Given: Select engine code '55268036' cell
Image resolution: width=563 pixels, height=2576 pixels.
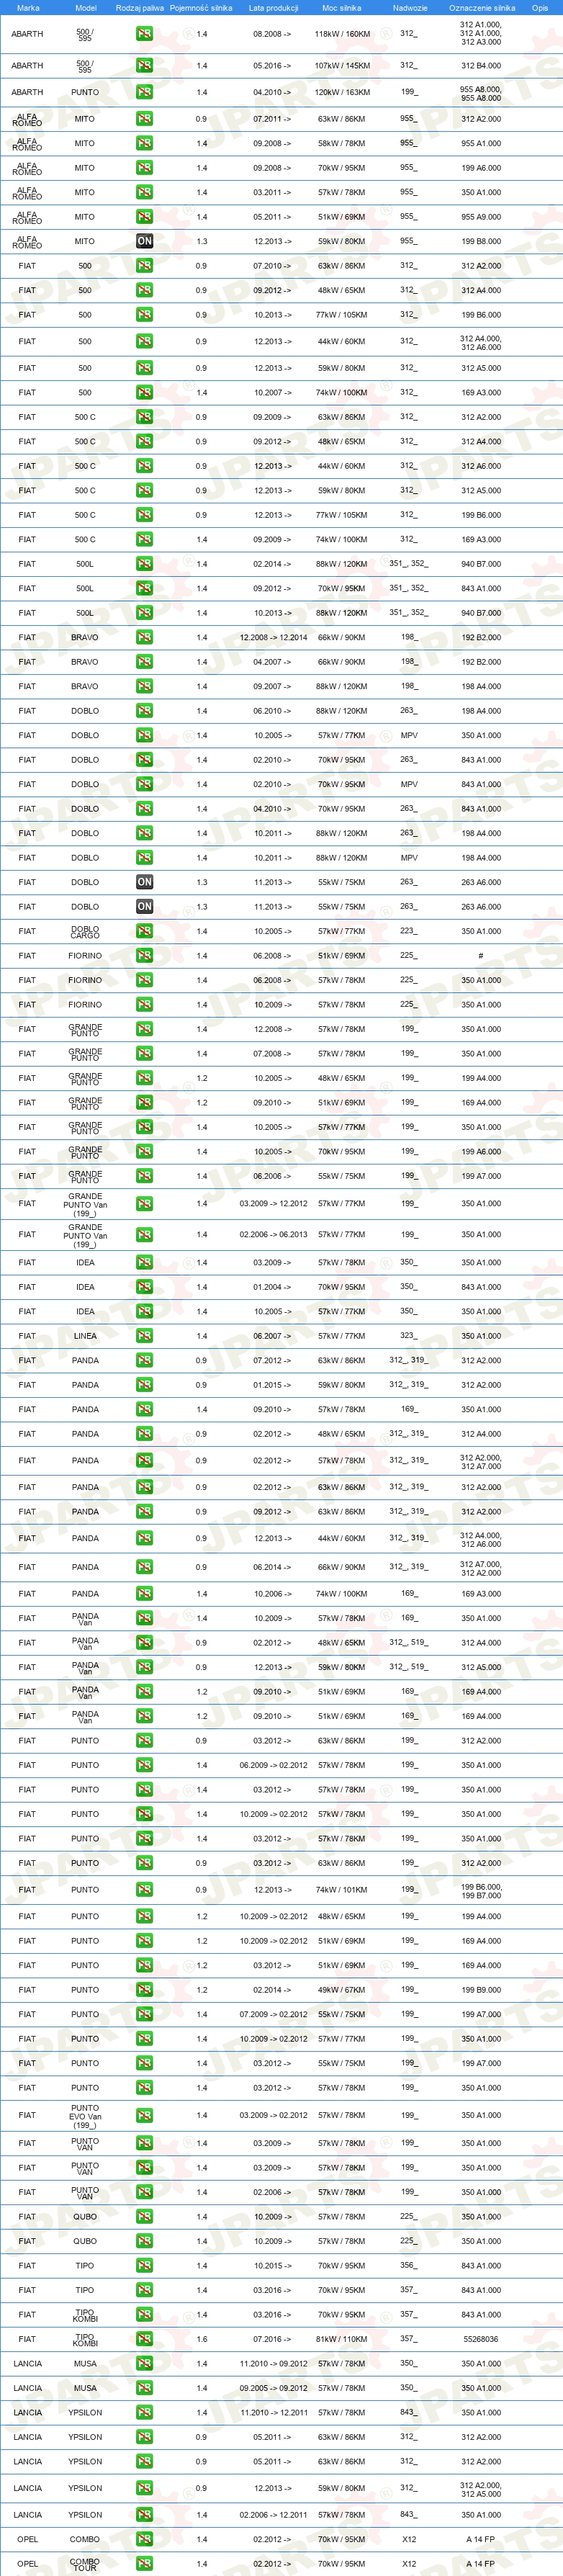Looking at the screenshot, I should (481, 2340).
